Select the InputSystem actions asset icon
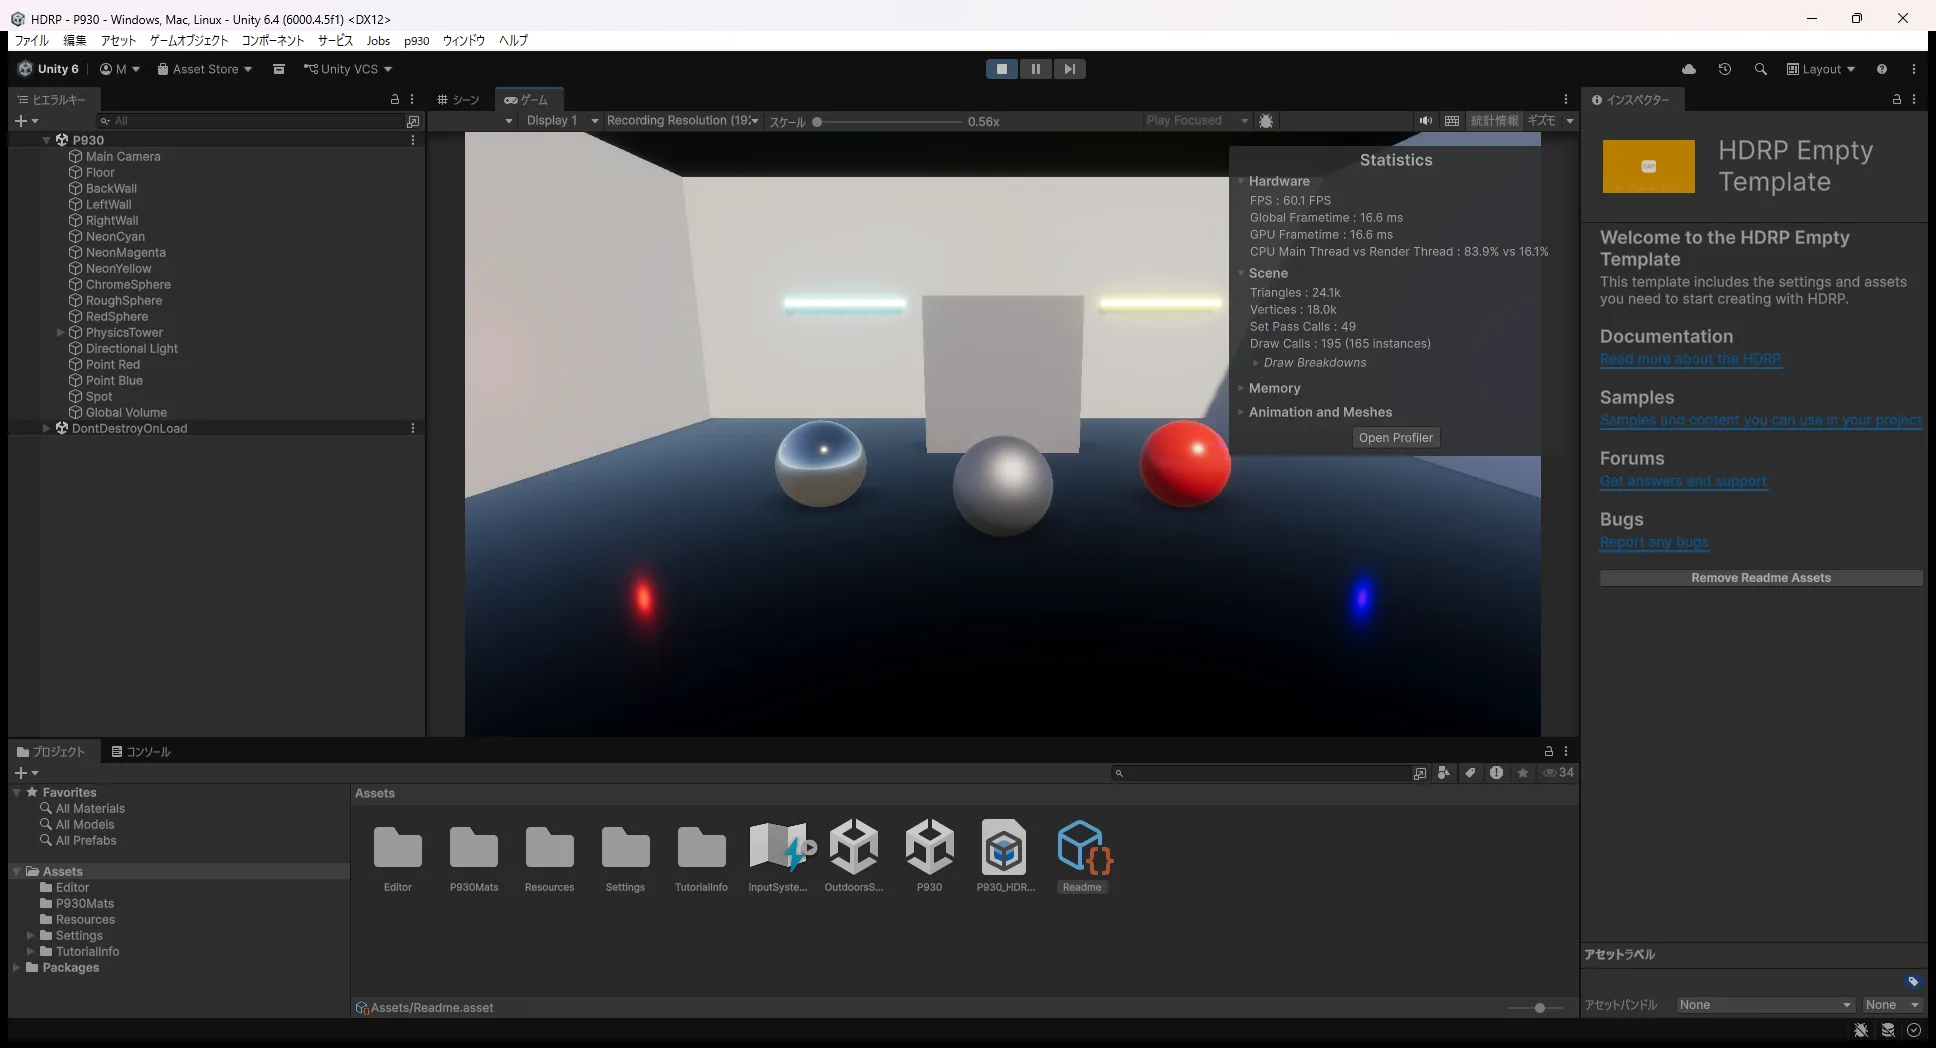The width and height of the screenshot is (1936, 1048). pos(778,848)
